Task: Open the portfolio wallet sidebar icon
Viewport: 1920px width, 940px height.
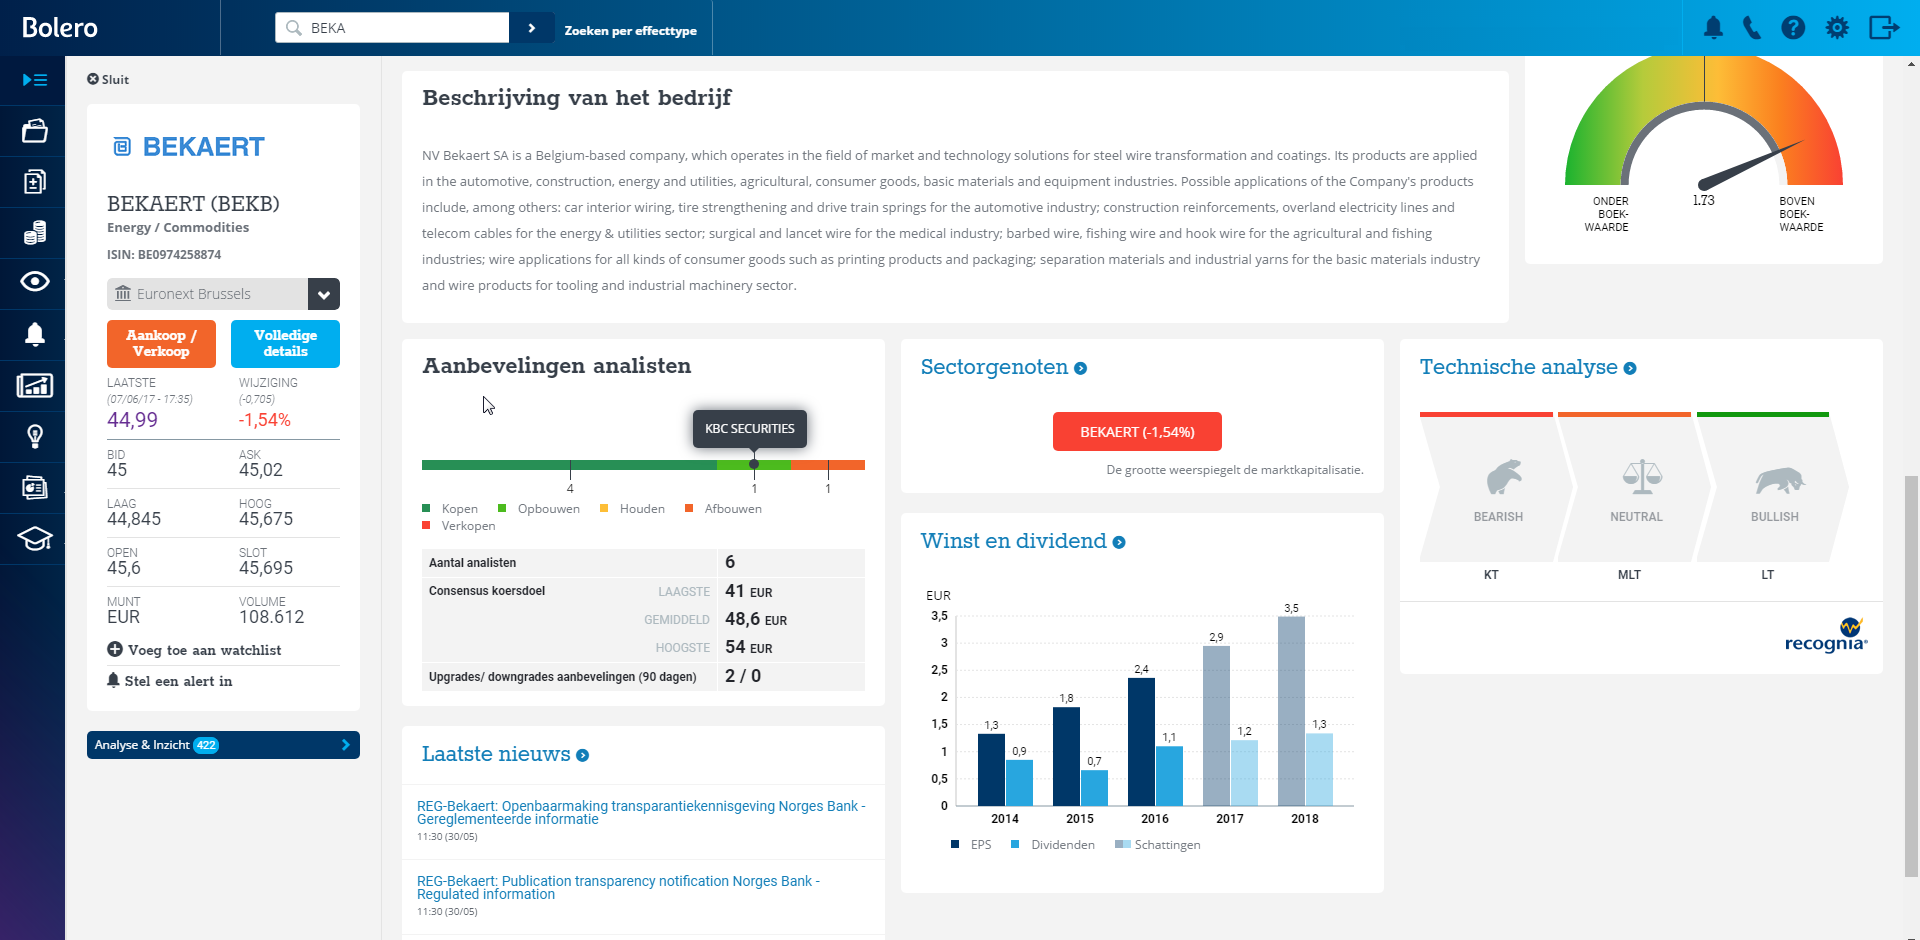Action: coord(34,131)
